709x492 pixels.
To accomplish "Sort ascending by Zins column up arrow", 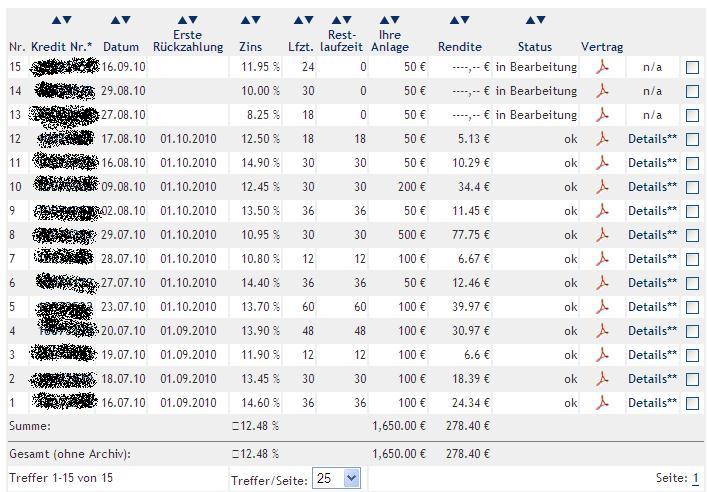I will [x=245, y=20].
